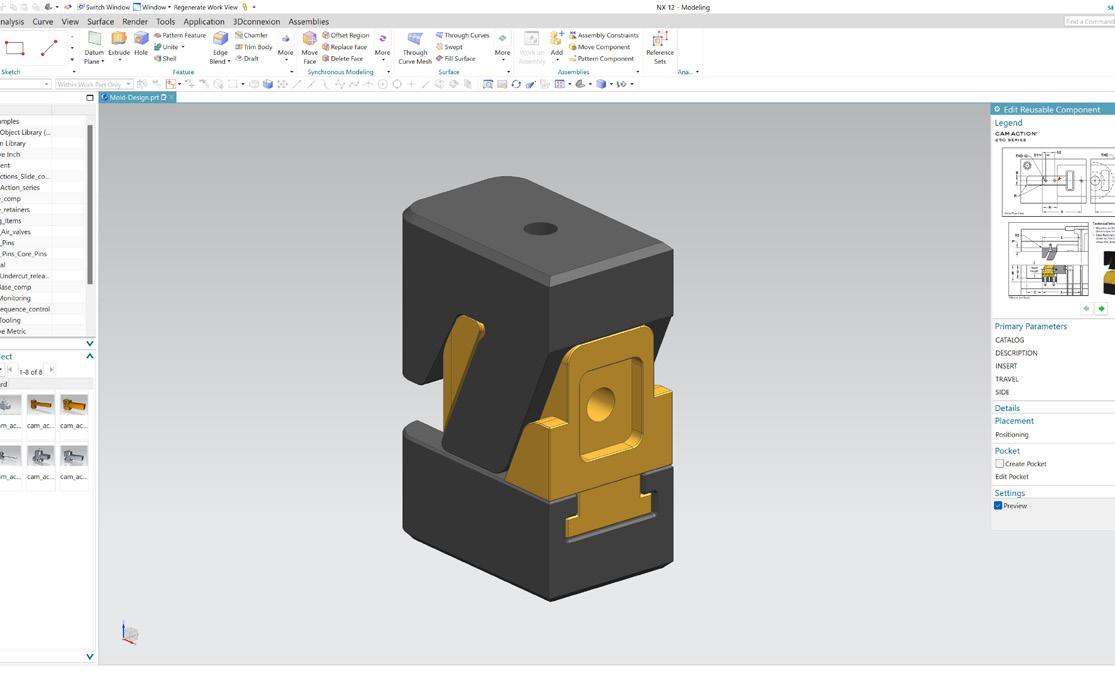The image size is (1115, 674).
Task: Open Assembly Constraints
Action: click(604, 35)
